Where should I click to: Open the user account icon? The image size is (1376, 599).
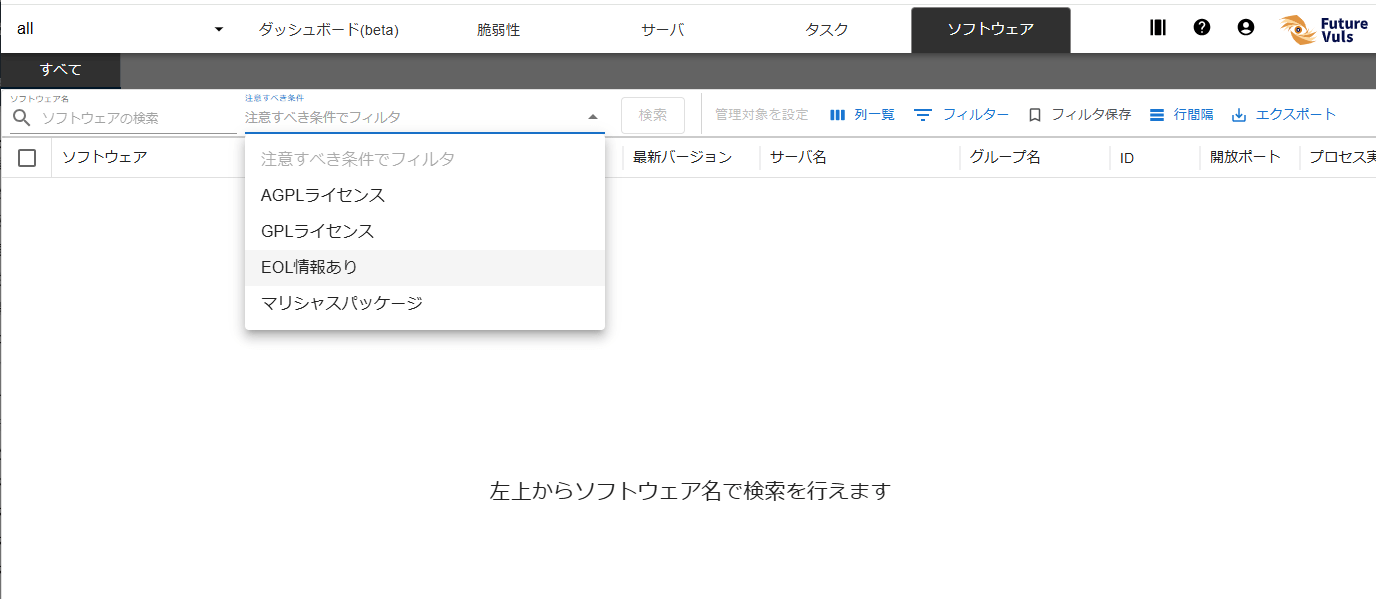1245,28
